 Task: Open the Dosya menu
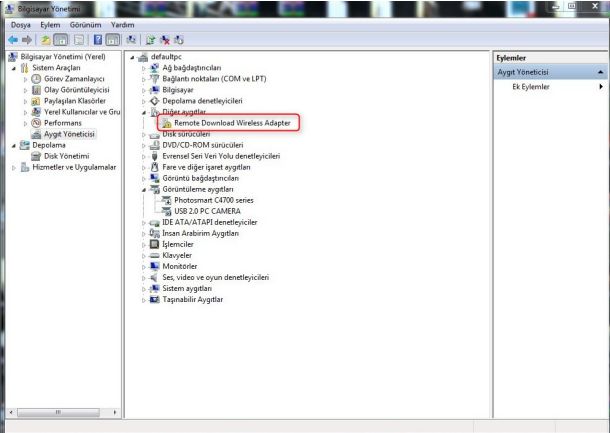pos(20,24)
